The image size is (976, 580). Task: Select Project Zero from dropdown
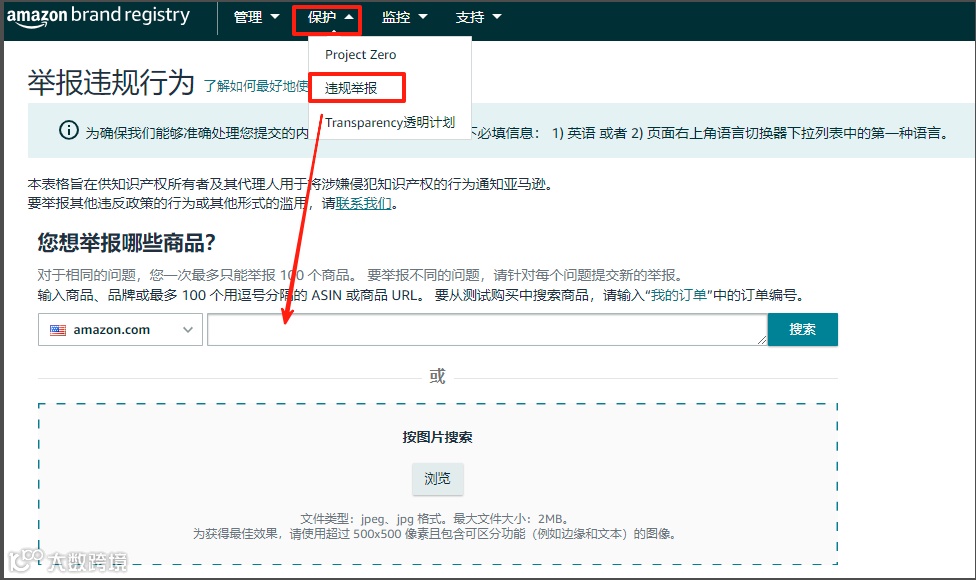click(x=360, y=55)
